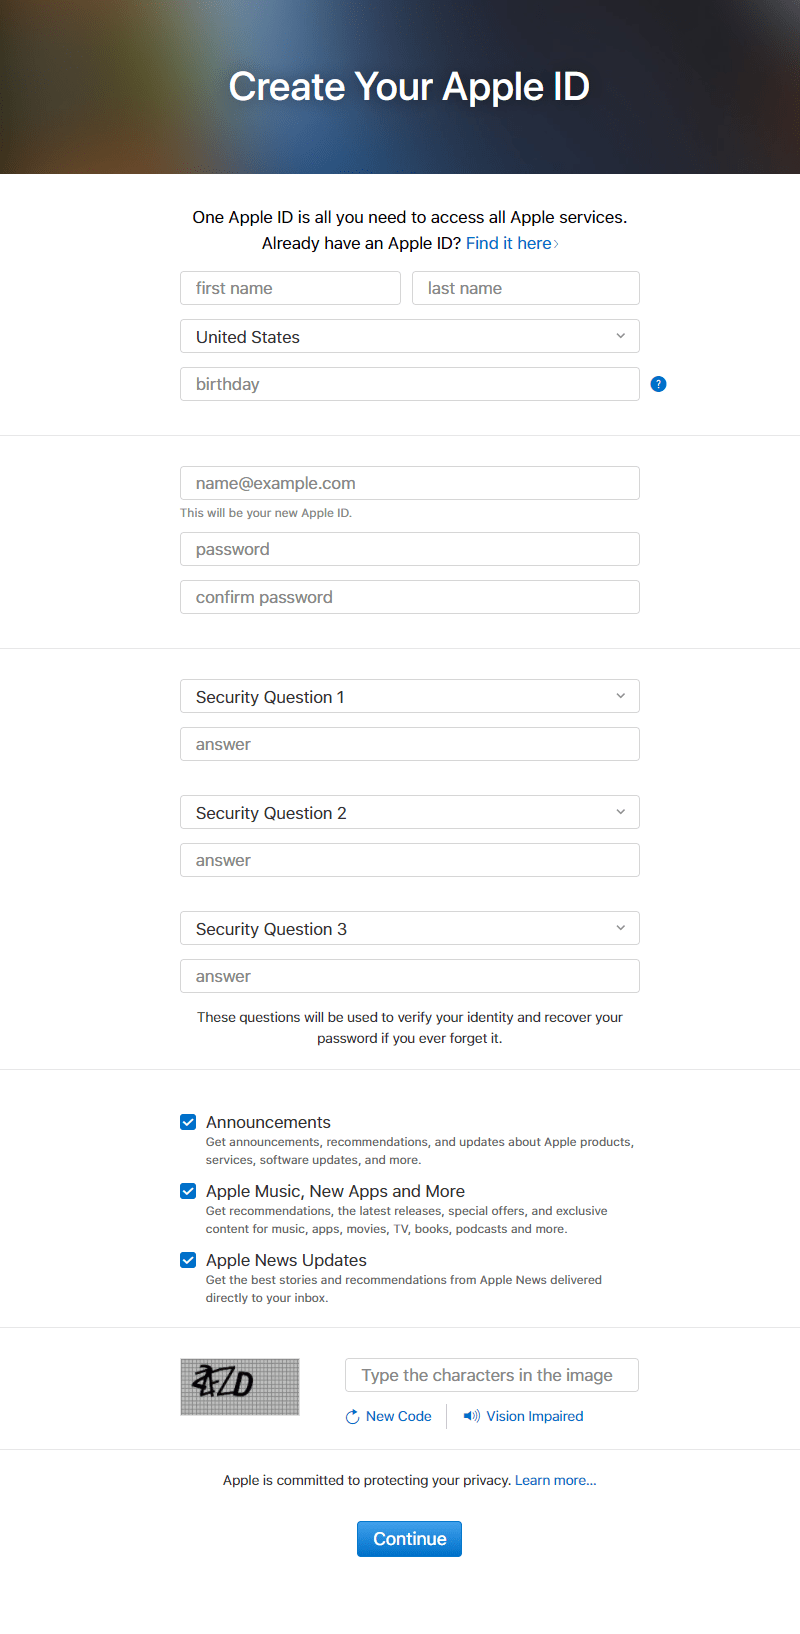Select the Security Question 3 dropdown

click(x=410, y=929)
